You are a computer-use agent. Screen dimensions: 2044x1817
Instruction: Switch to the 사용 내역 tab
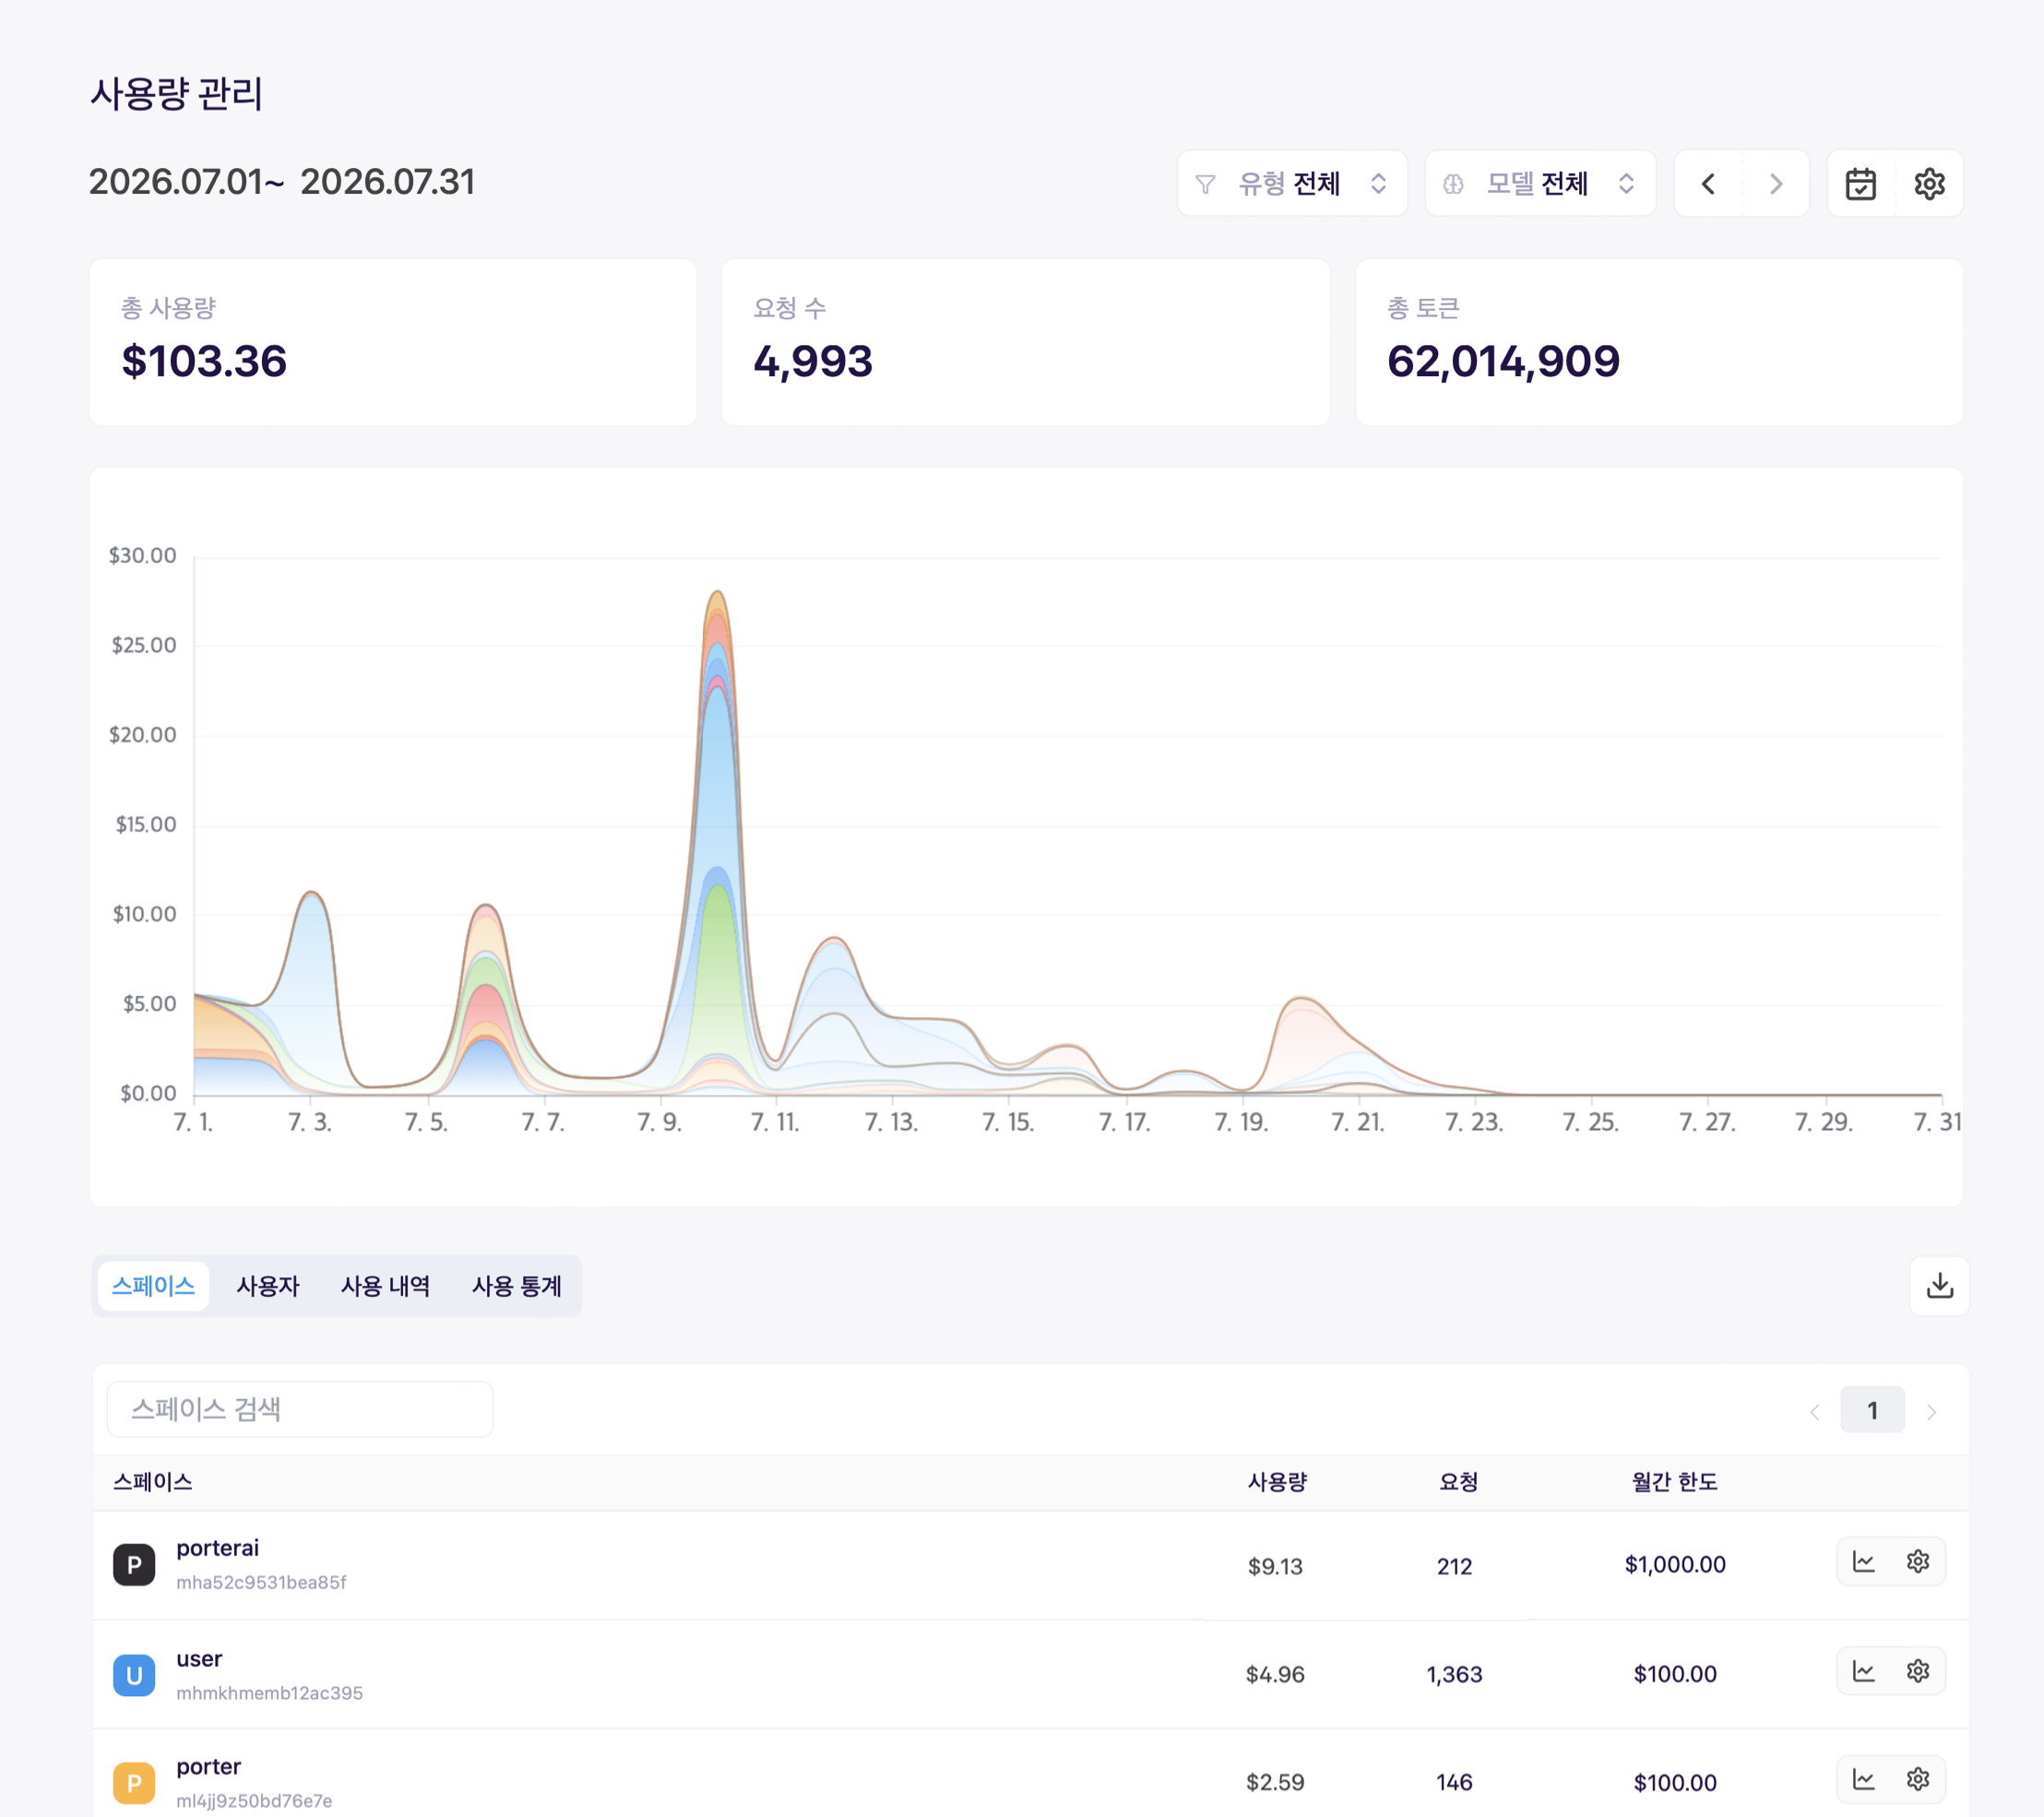pyautogui.click(x=385, y=1286)
